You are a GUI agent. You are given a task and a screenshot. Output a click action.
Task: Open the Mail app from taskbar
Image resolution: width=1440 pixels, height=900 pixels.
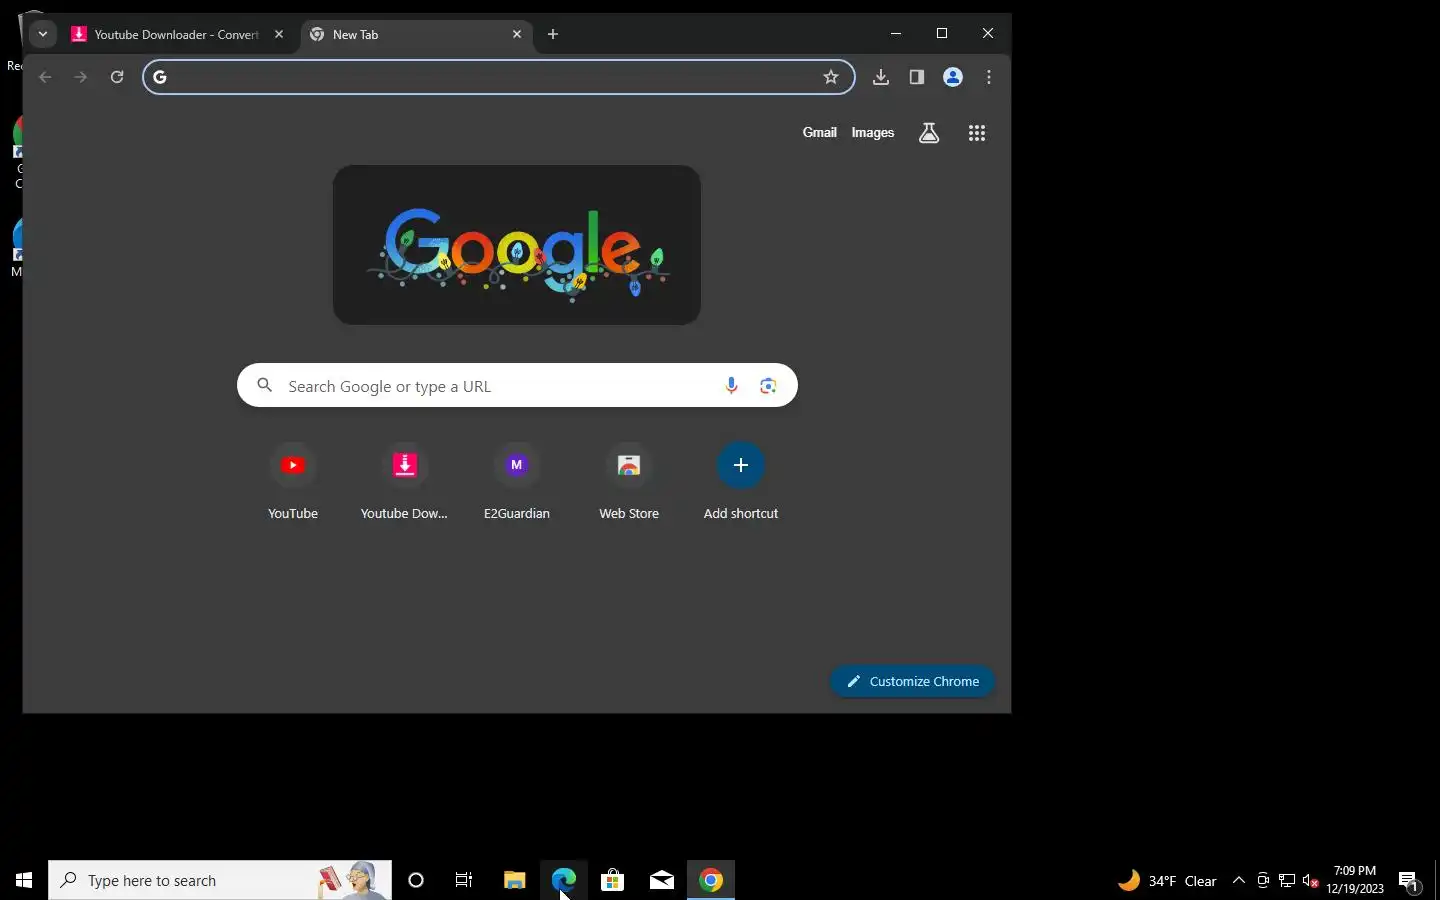coord(661,880)
